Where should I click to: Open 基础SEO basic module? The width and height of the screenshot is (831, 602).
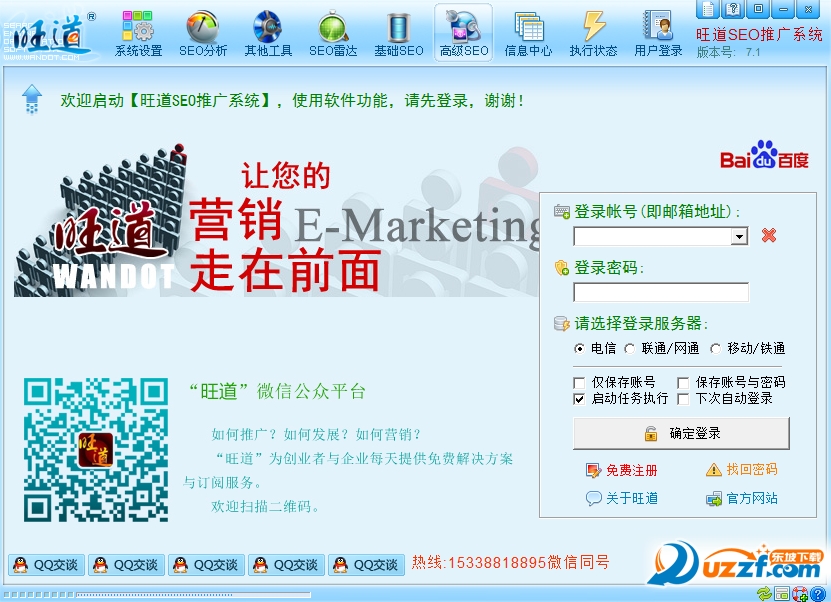coord(399,34)
